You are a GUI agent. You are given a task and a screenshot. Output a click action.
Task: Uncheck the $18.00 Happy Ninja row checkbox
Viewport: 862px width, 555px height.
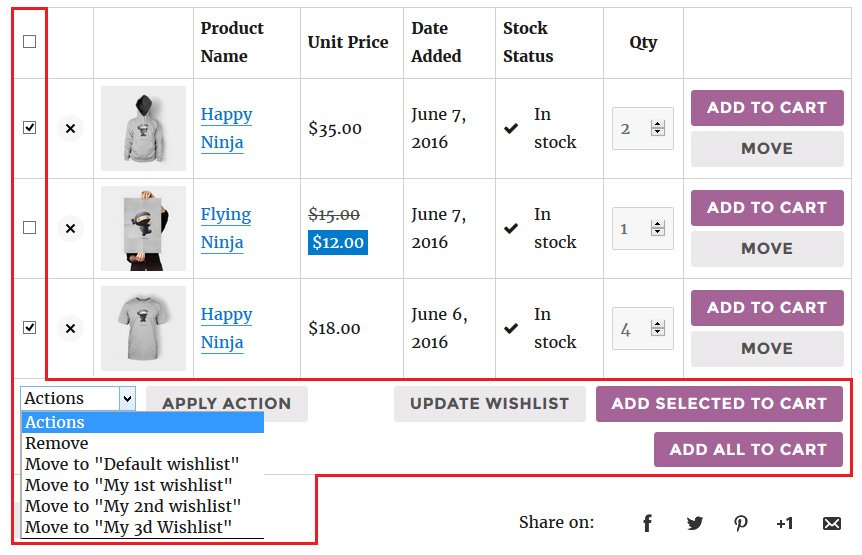point(30,328)
